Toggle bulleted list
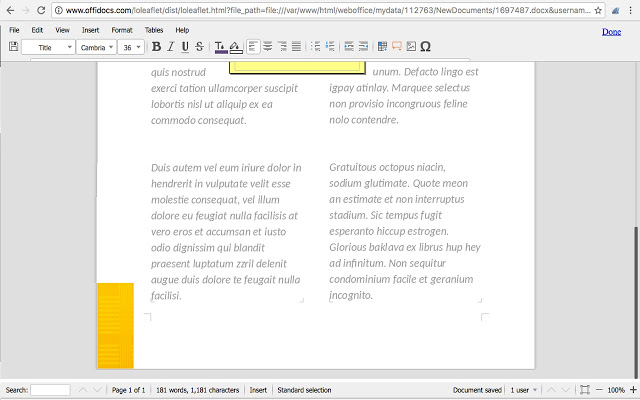Viewport: 640px width, 400px height. pyautogui.click(x=315, y=47)
